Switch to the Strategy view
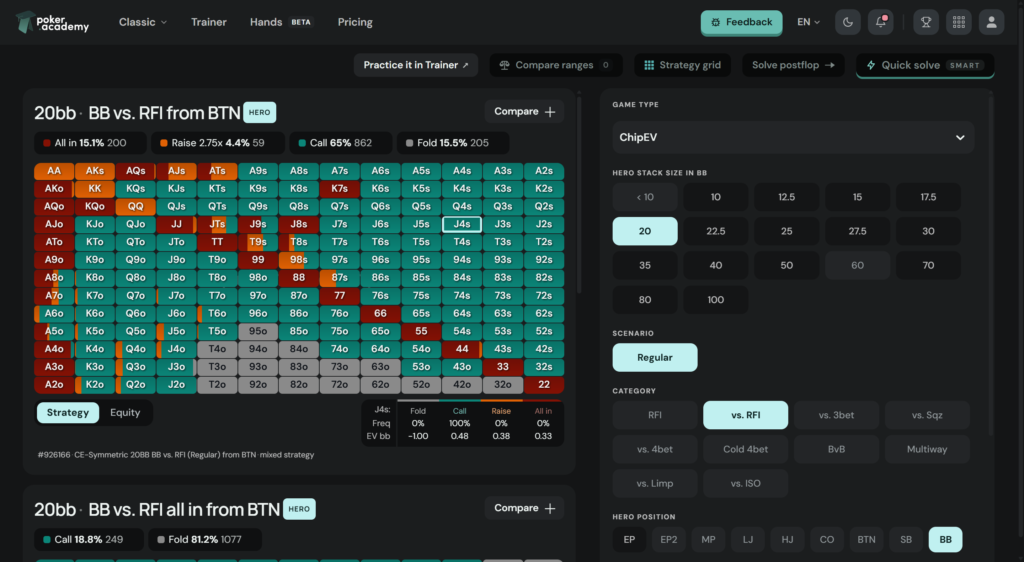 [67, 413]
